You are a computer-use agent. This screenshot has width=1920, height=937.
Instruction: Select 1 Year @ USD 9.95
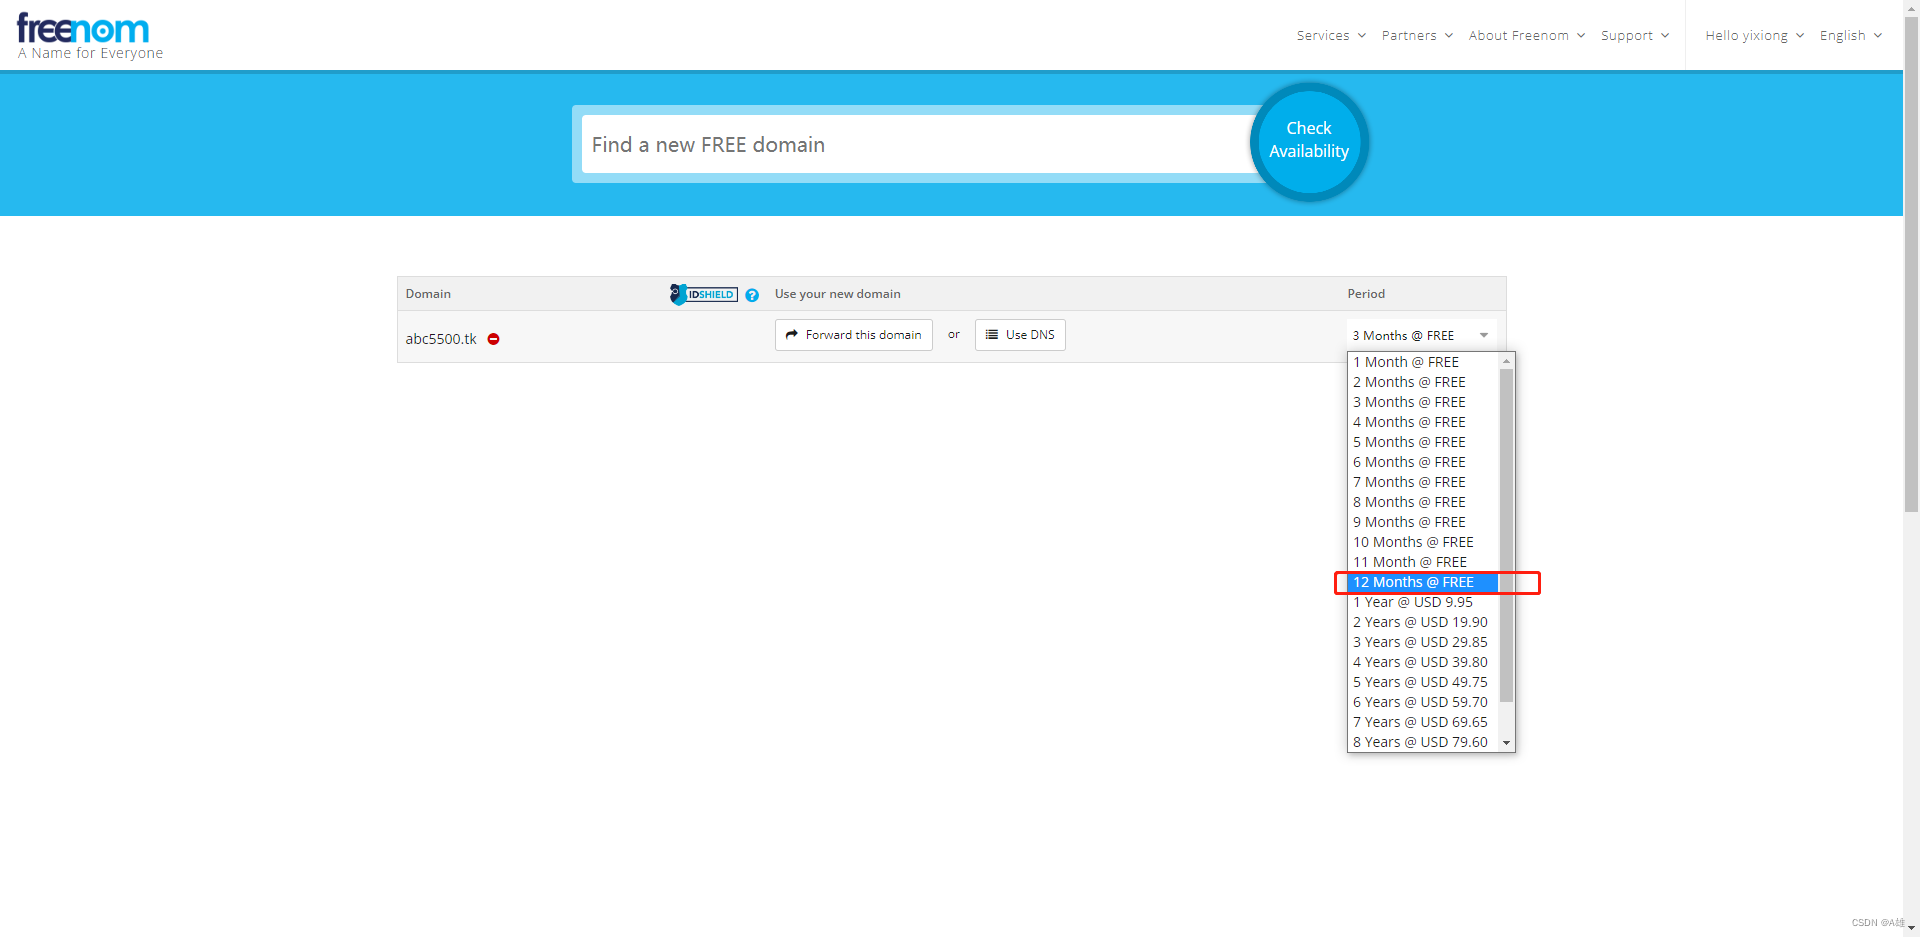click(1424, 602)
